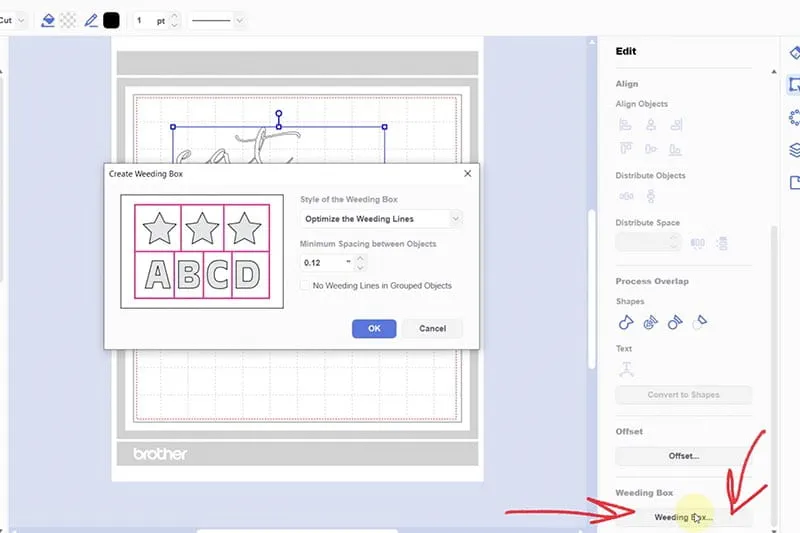The width and height of the screenshot is (800, 533).
Task: Open the Layers panel from right sidebar
Action: tap(794, 150)
